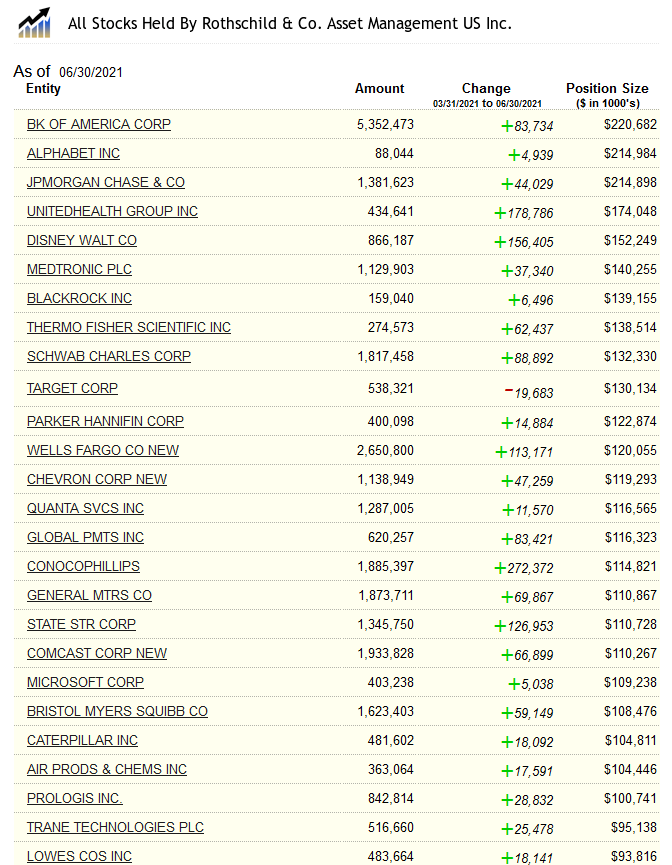This screenshot has height=865, width=672.
Task: Open QUANTA SVCS INC link
Action: coord(86,508)
